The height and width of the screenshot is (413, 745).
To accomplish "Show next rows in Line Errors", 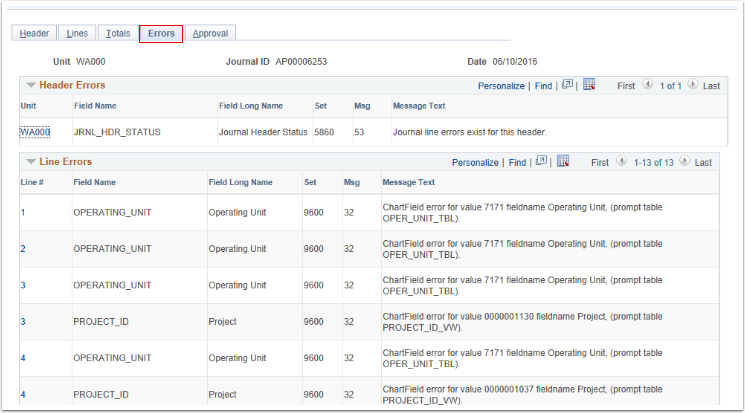I will pos(685,161).
